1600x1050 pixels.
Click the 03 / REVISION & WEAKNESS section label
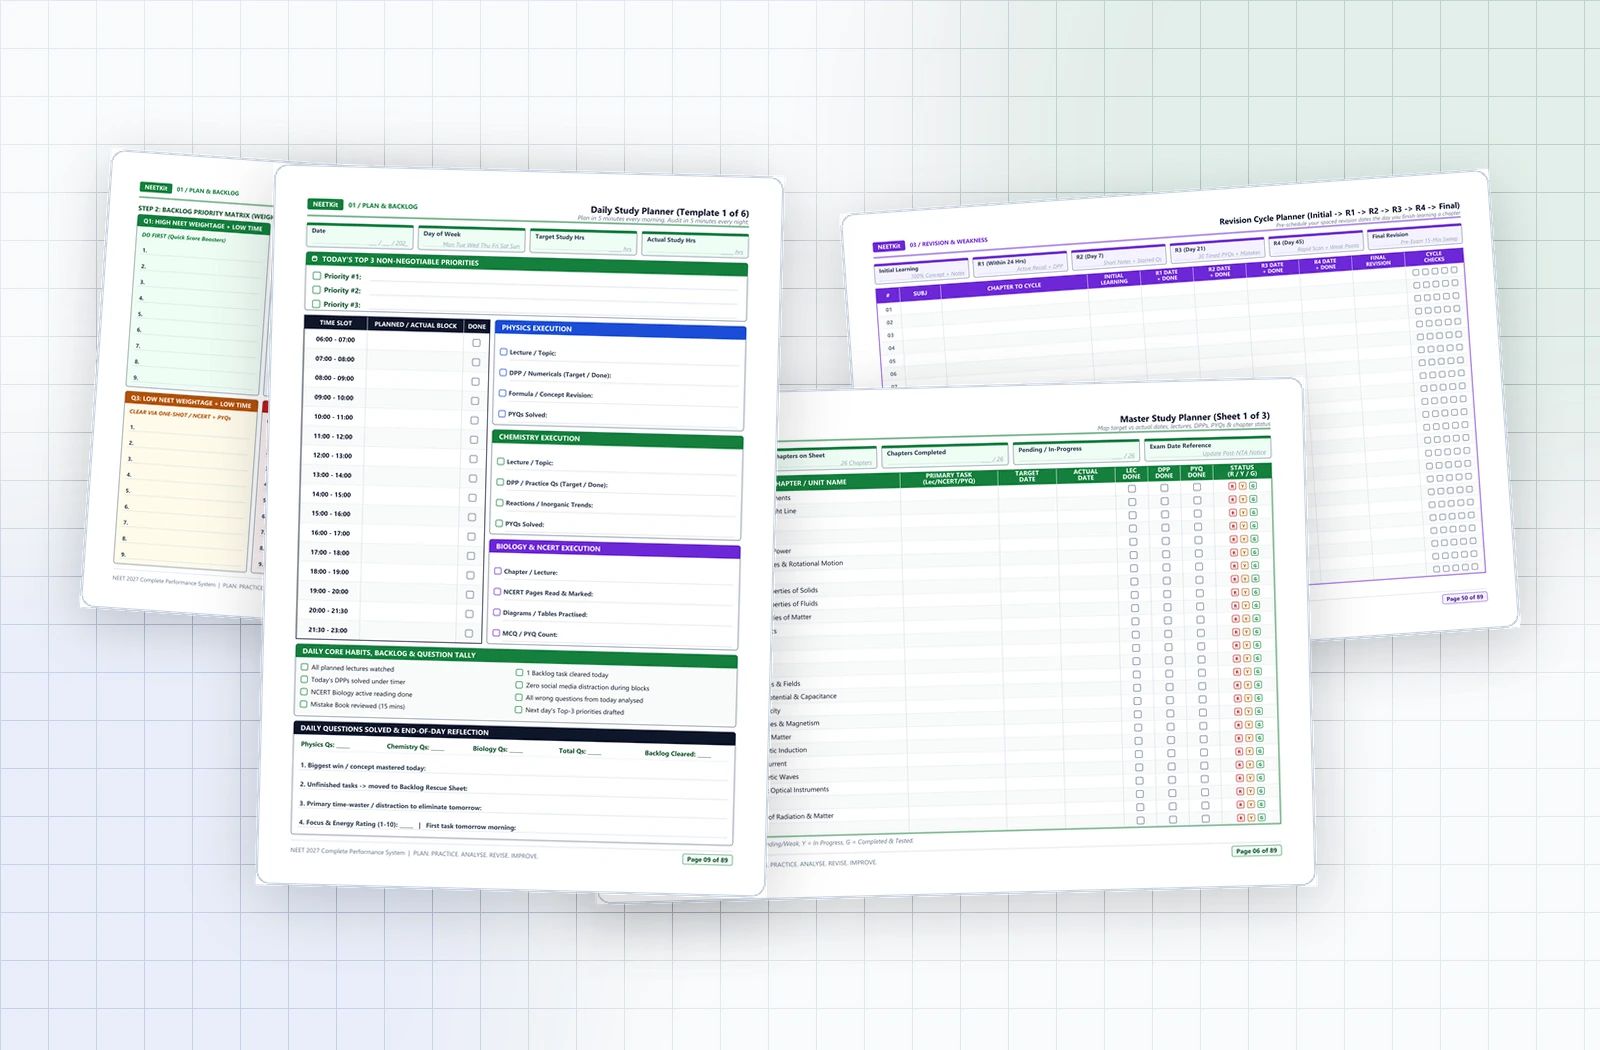948,242
